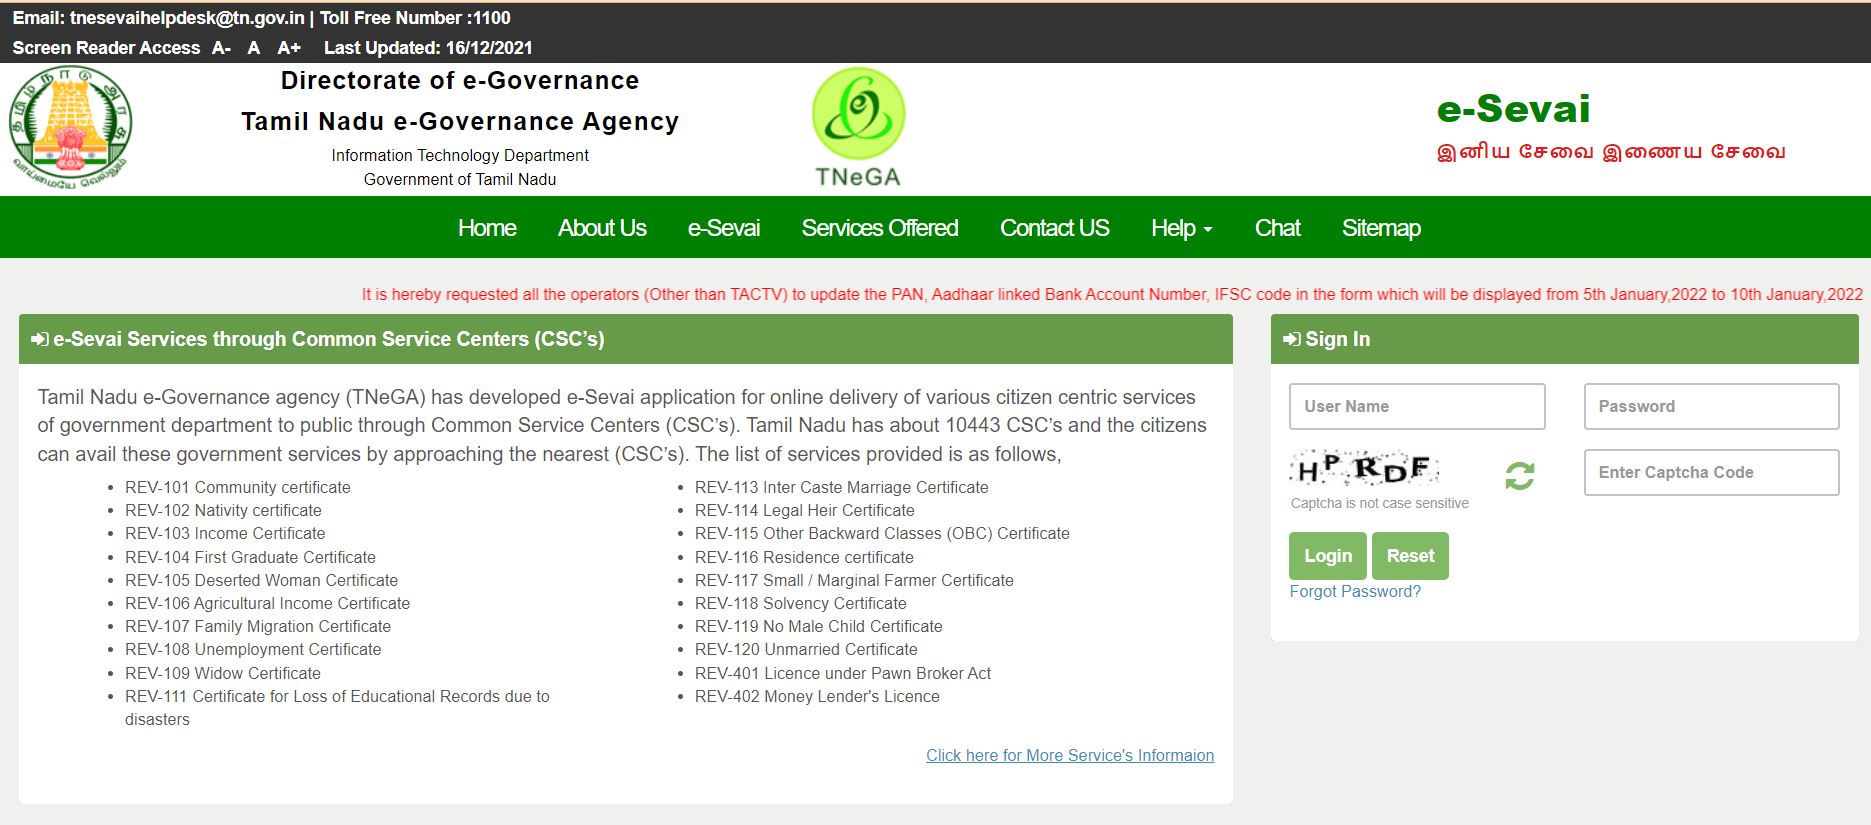Select REV-111 Loss of Educational Records entry
Viewport: 1871px width, 825px height.
(337, 707)
